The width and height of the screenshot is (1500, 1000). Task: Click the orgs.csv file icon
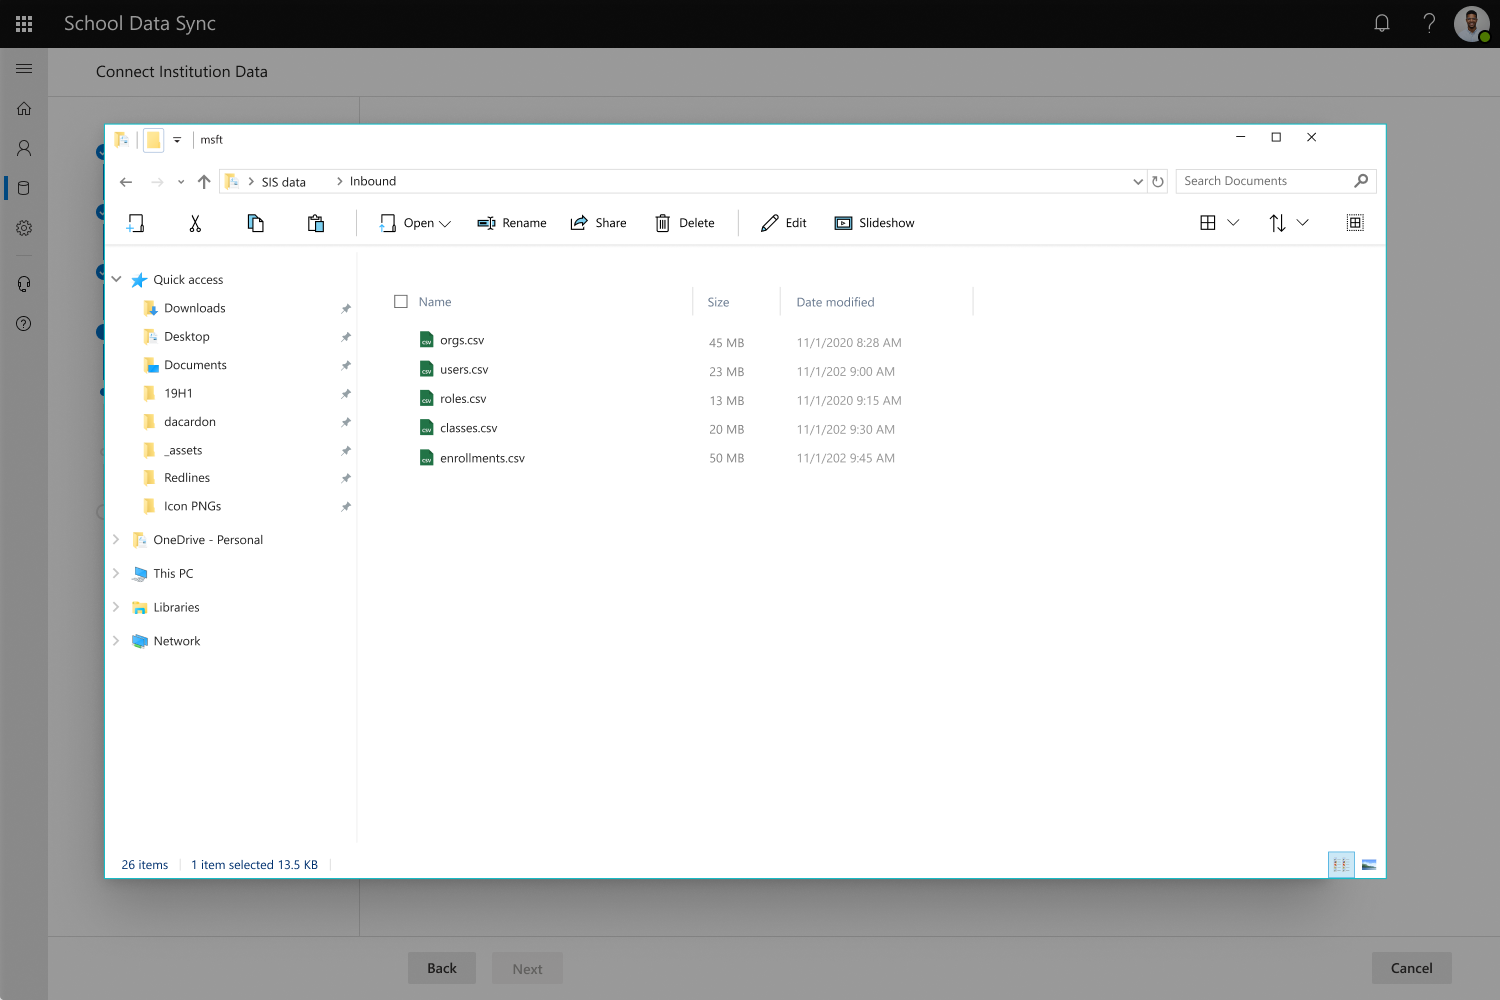[427, 340]
